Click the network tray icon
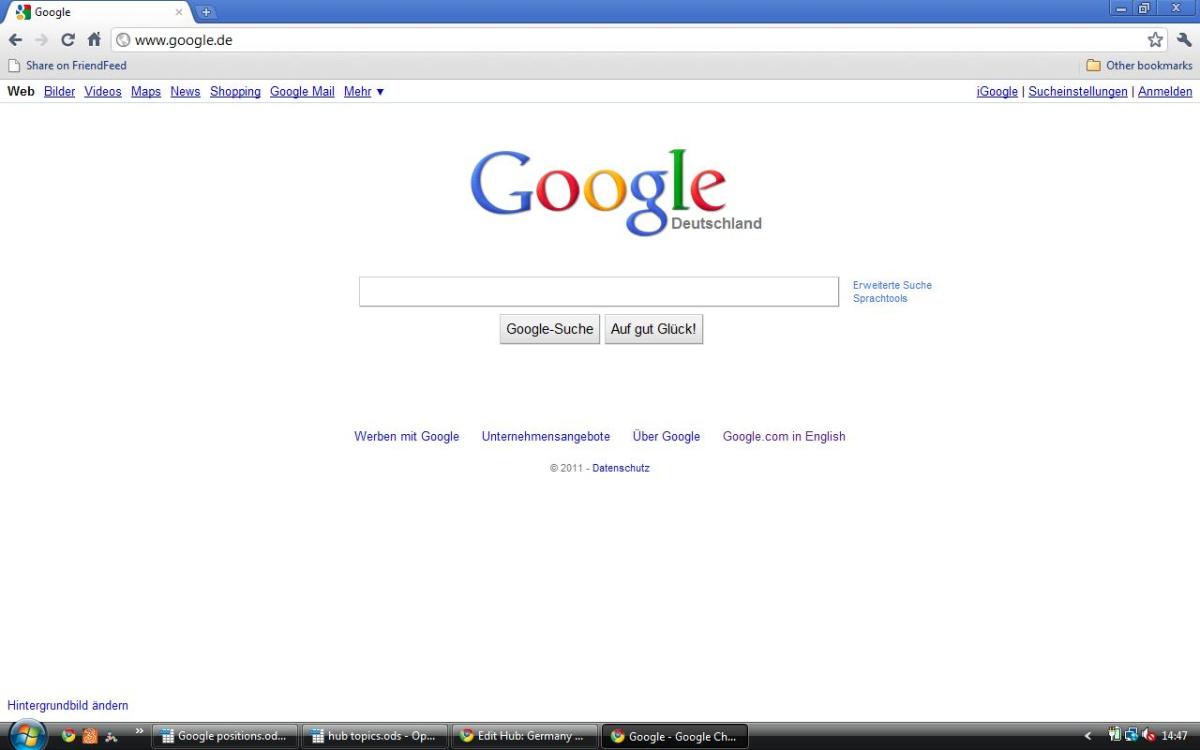This screenshot has height=750, width=1200. pos(1131,735)
